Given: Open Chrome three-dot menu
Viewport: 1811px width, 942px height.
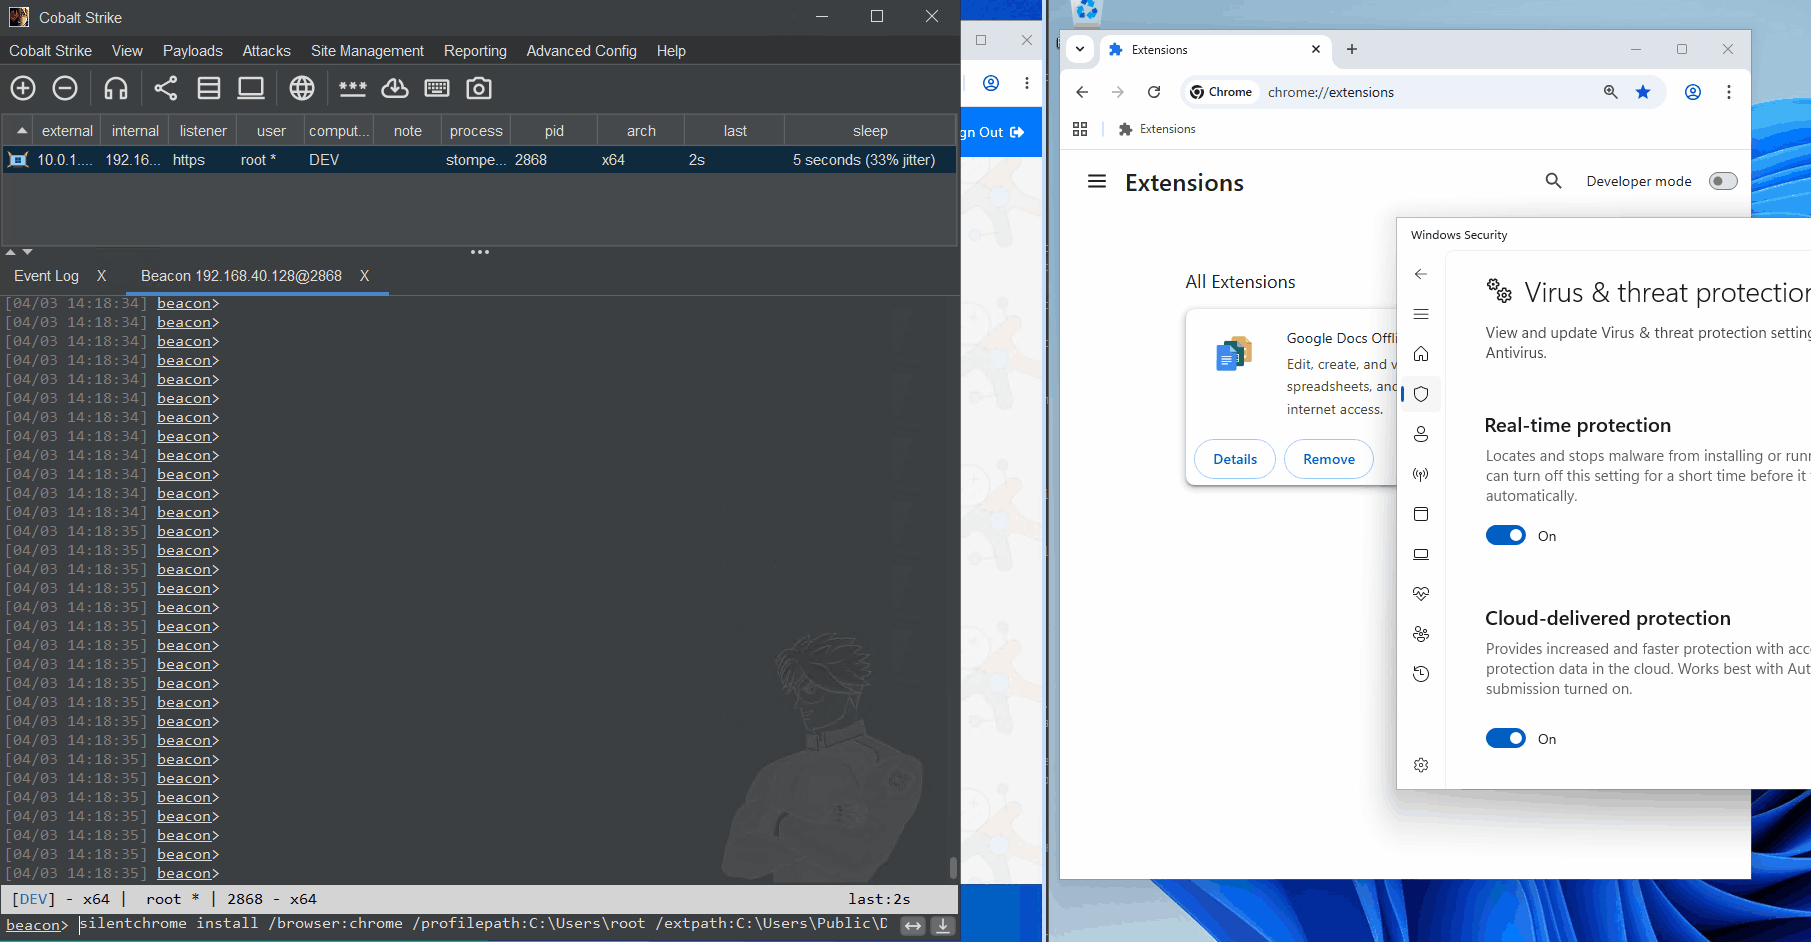Looking at the screenshot, I should point(1729,92).
